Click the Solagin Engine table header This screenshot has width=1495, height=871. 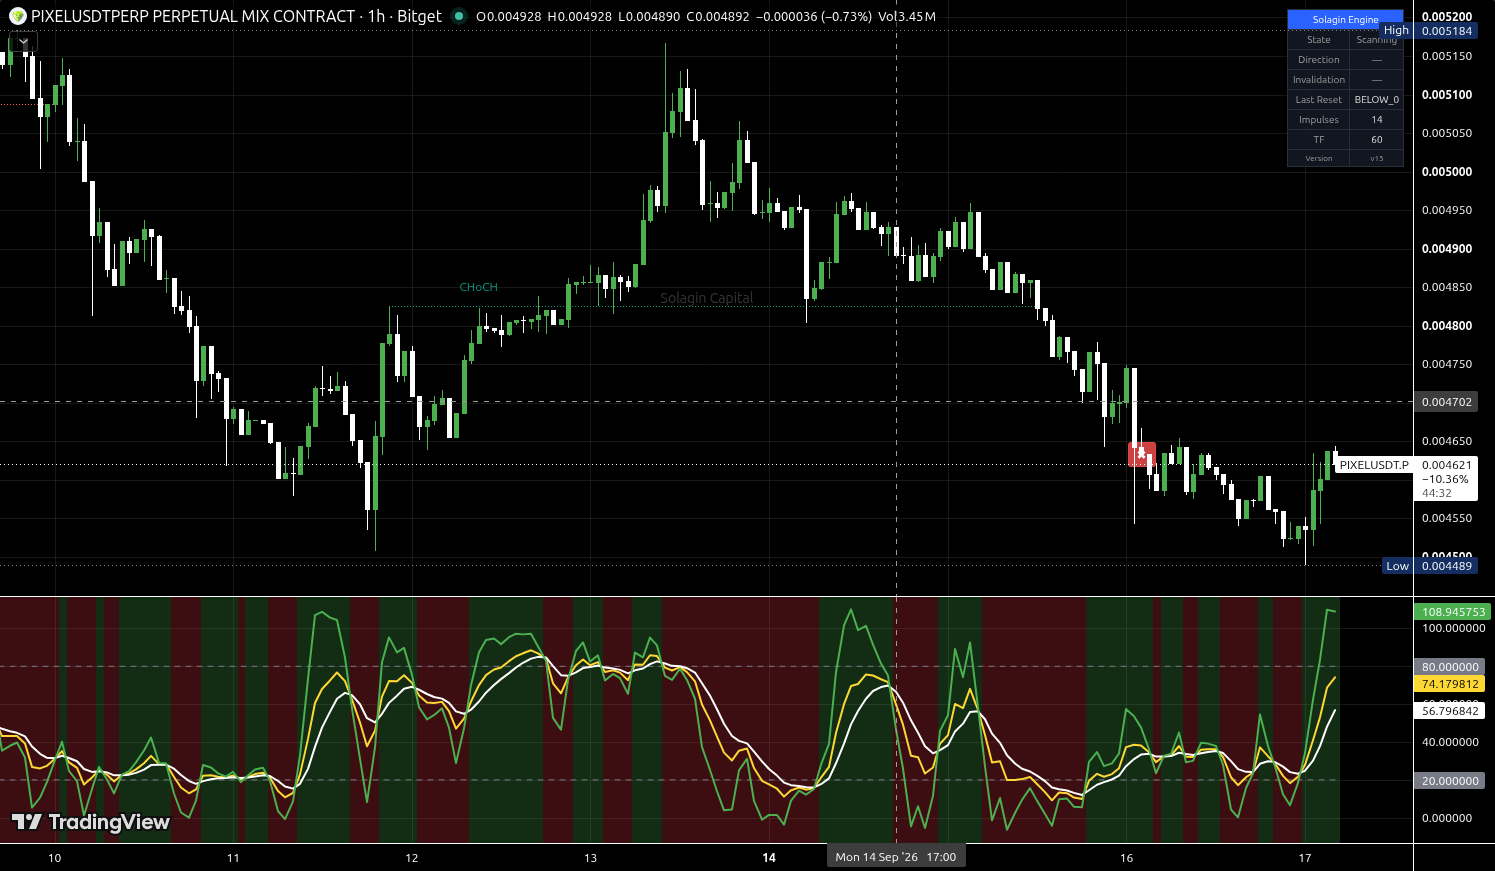[x=1345, y=20]
